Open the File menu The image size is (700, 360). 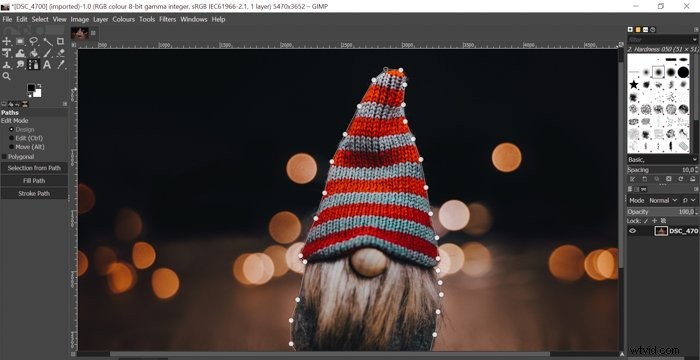7,19
